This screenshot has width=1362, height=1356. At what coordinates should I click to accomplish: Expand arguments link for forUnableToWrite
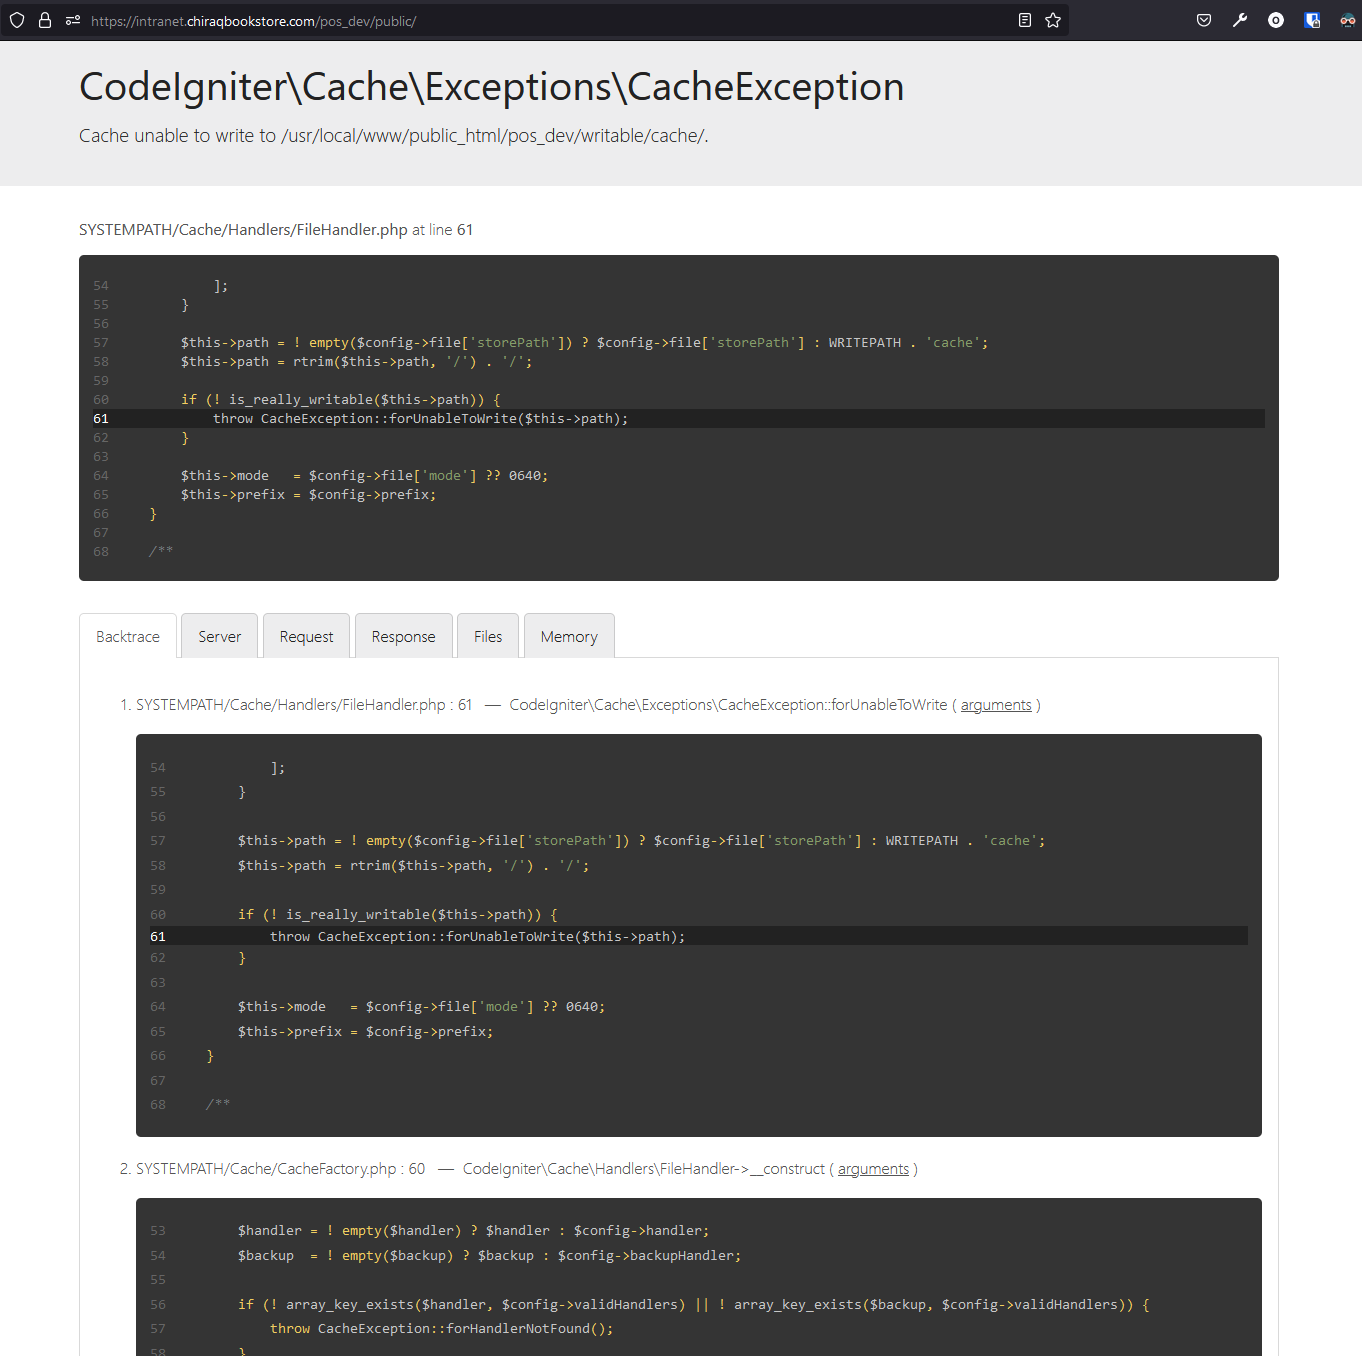pyautogui.click(x=996, y=705)
